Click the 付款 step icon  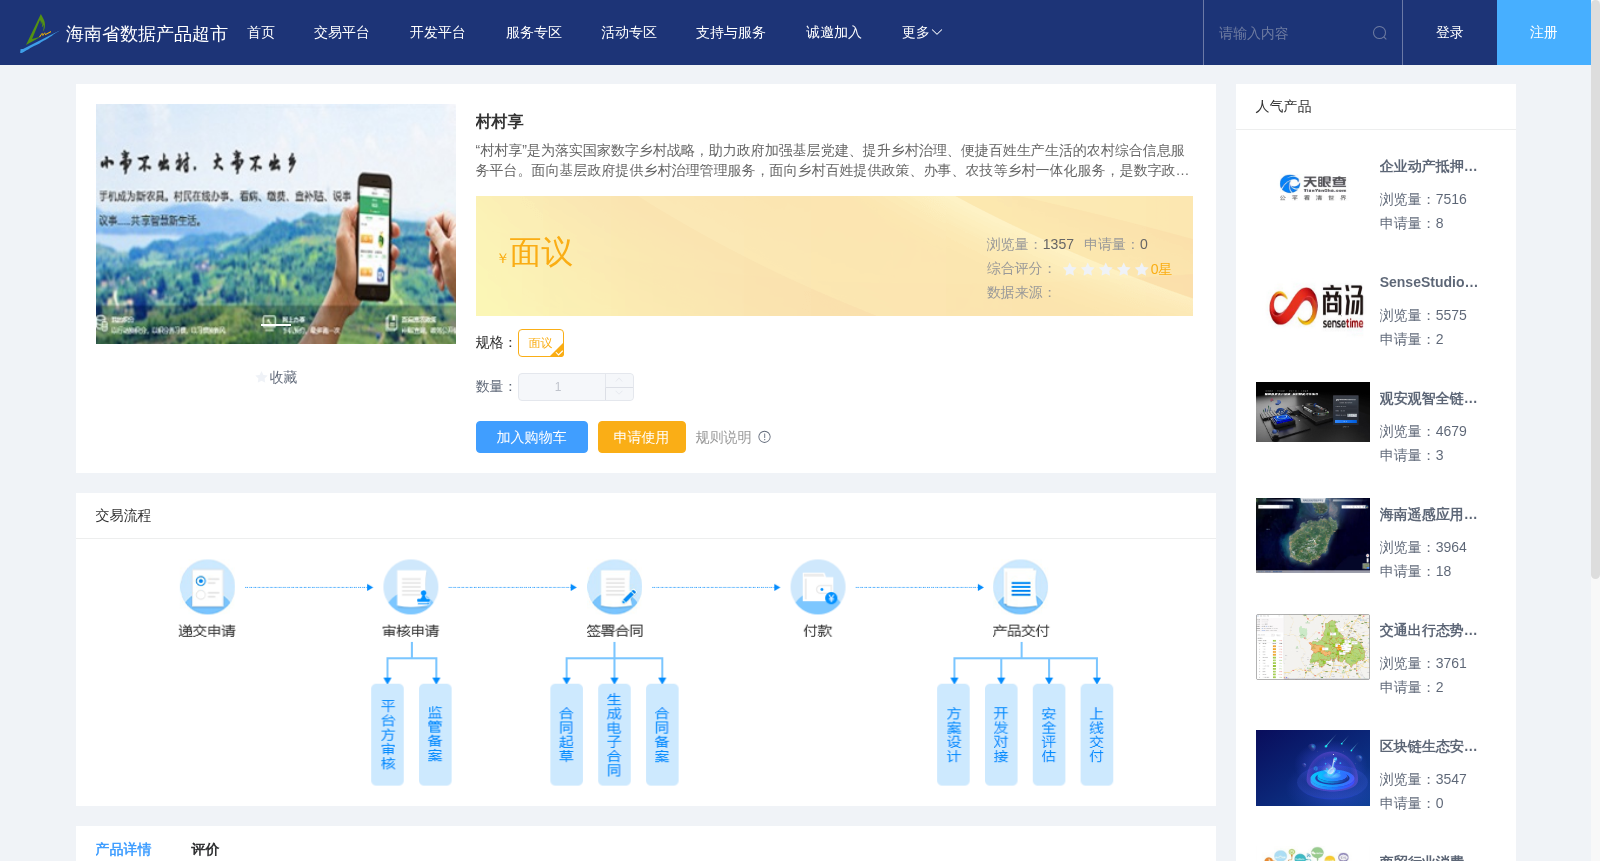tap(818, 586)
